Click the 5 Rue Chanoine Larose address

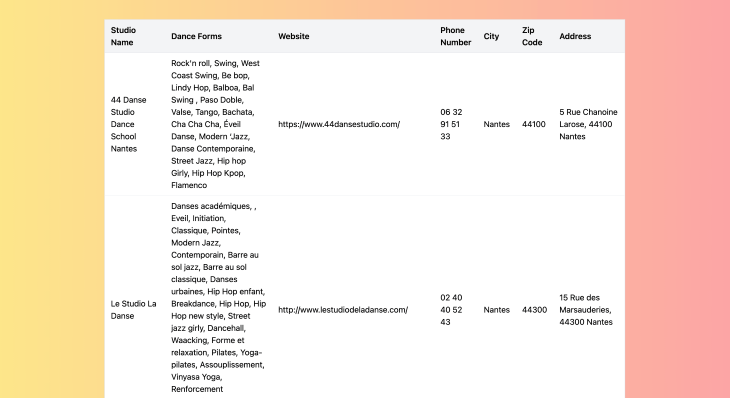pos(588,124)
